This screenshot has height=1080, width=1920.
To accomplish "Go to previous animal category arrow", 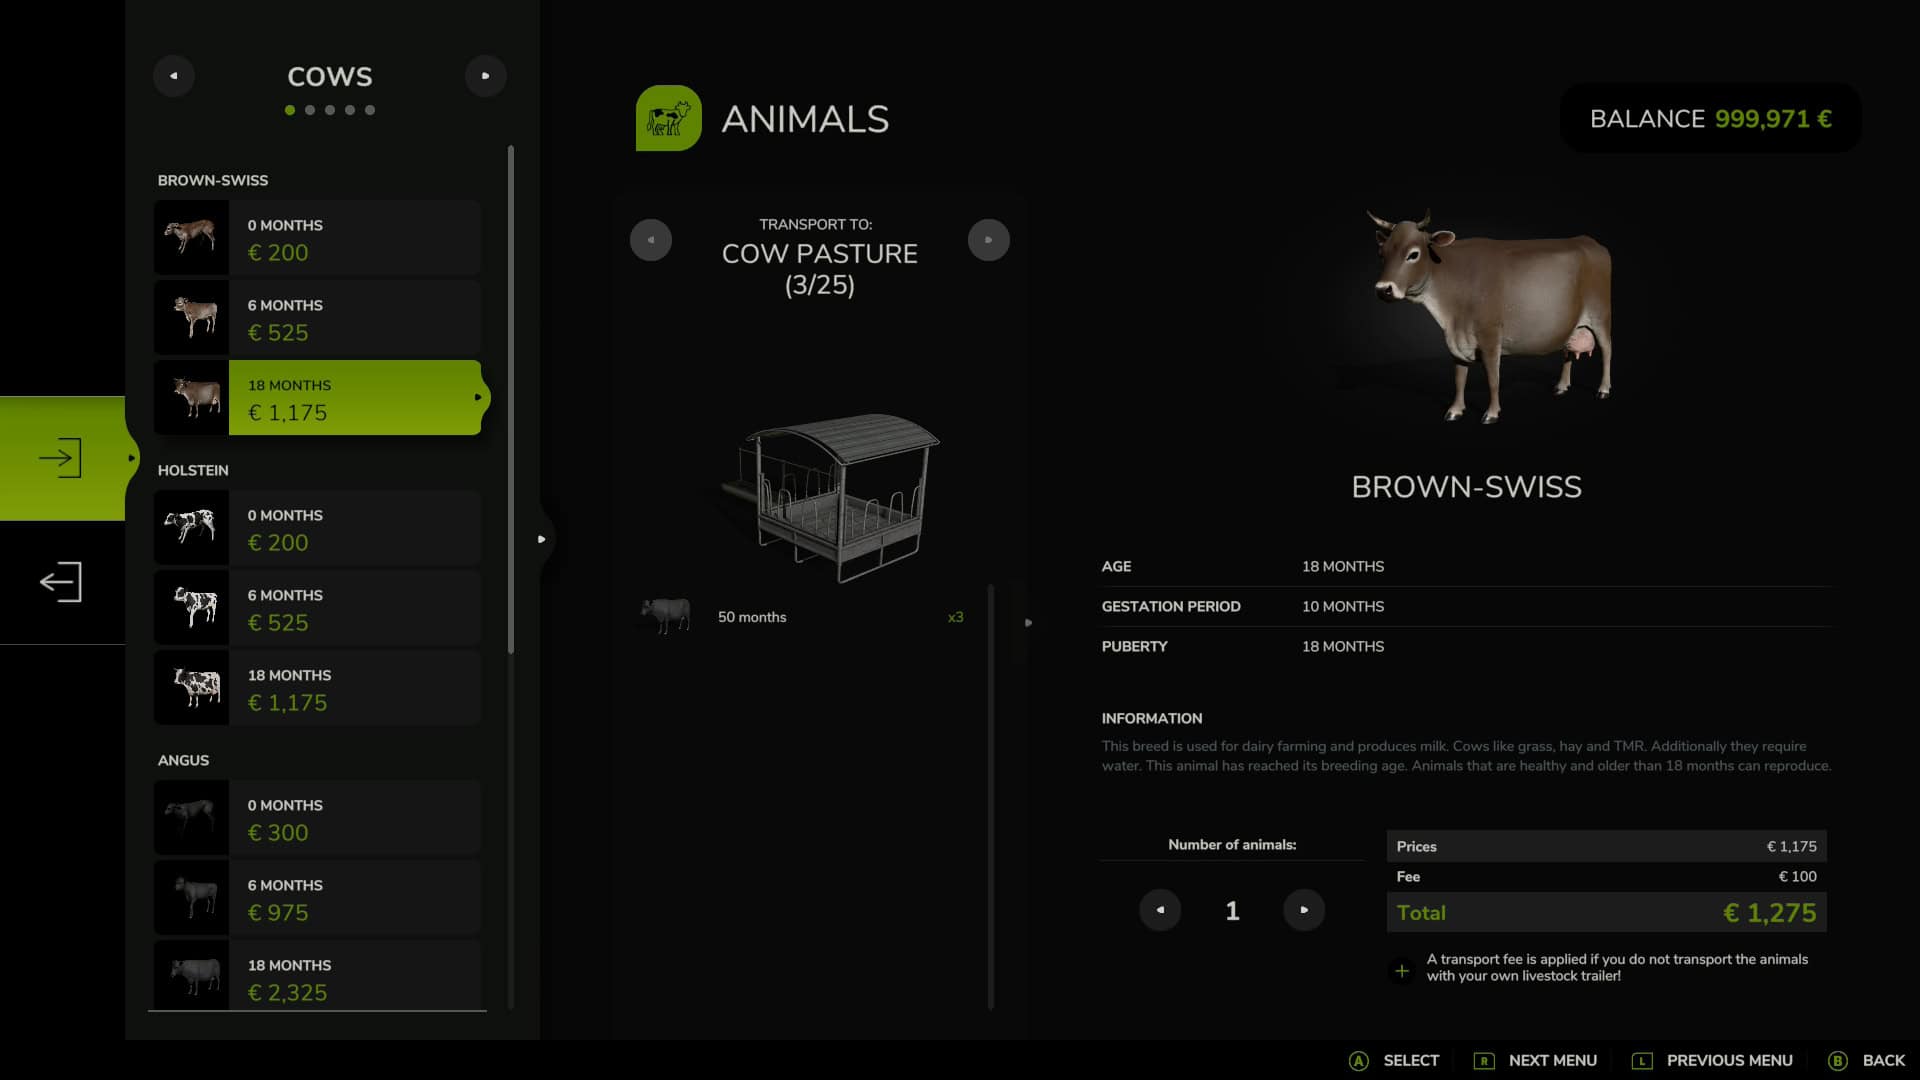I will 174,76.
